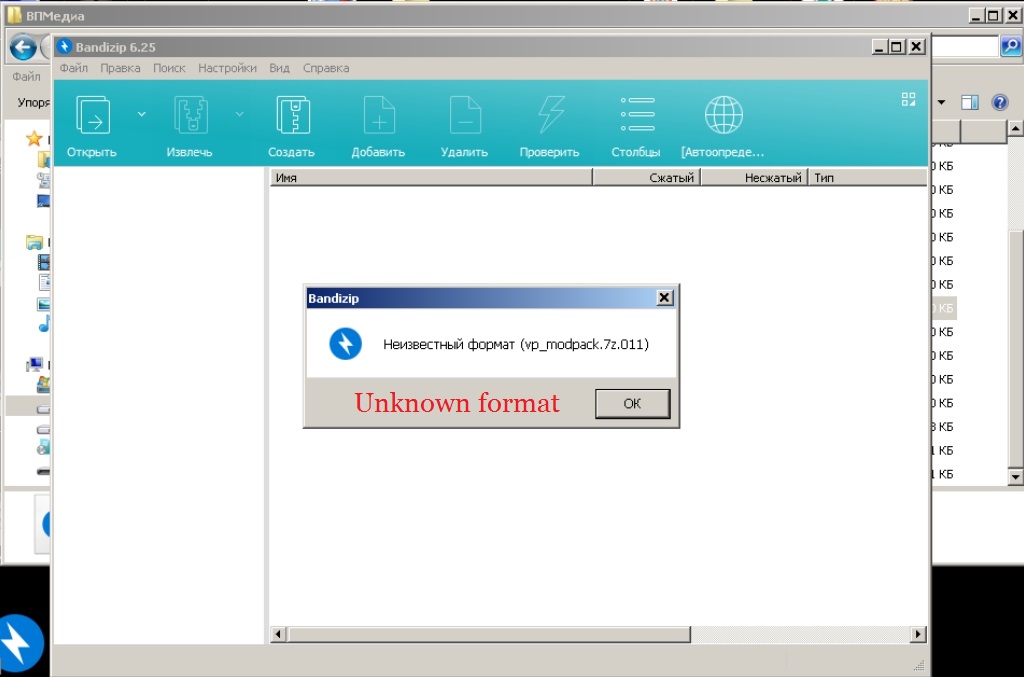Screen dimensions: 1024x677
Task: Click the Удалить (Delete) toolbar icon
Action: [x=465, y=114]
